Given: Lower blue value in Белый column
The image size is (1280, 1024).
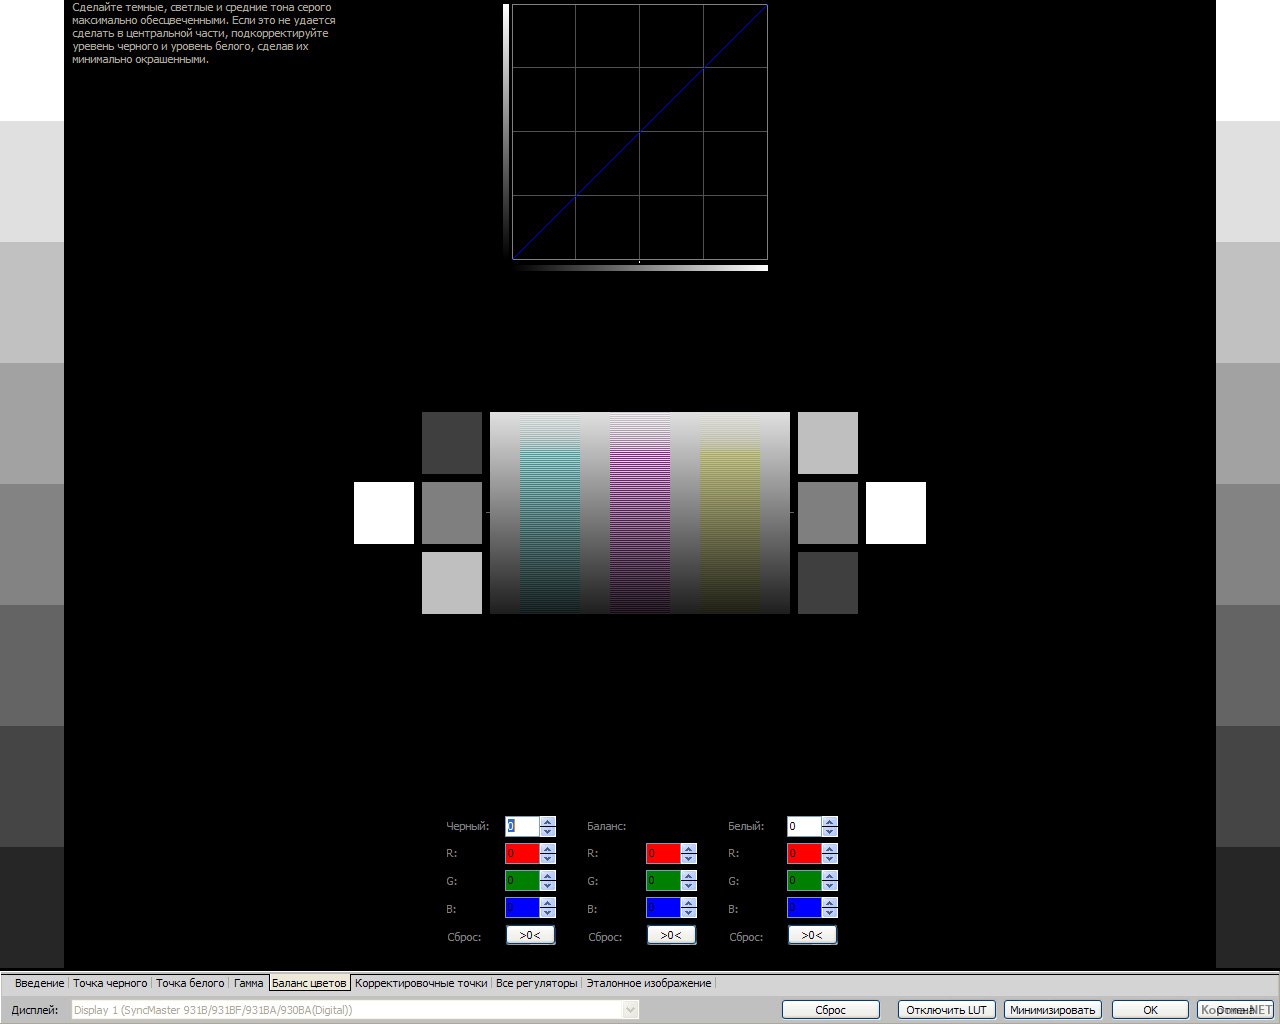Looking at the screenshot, I should coord(829,912).
